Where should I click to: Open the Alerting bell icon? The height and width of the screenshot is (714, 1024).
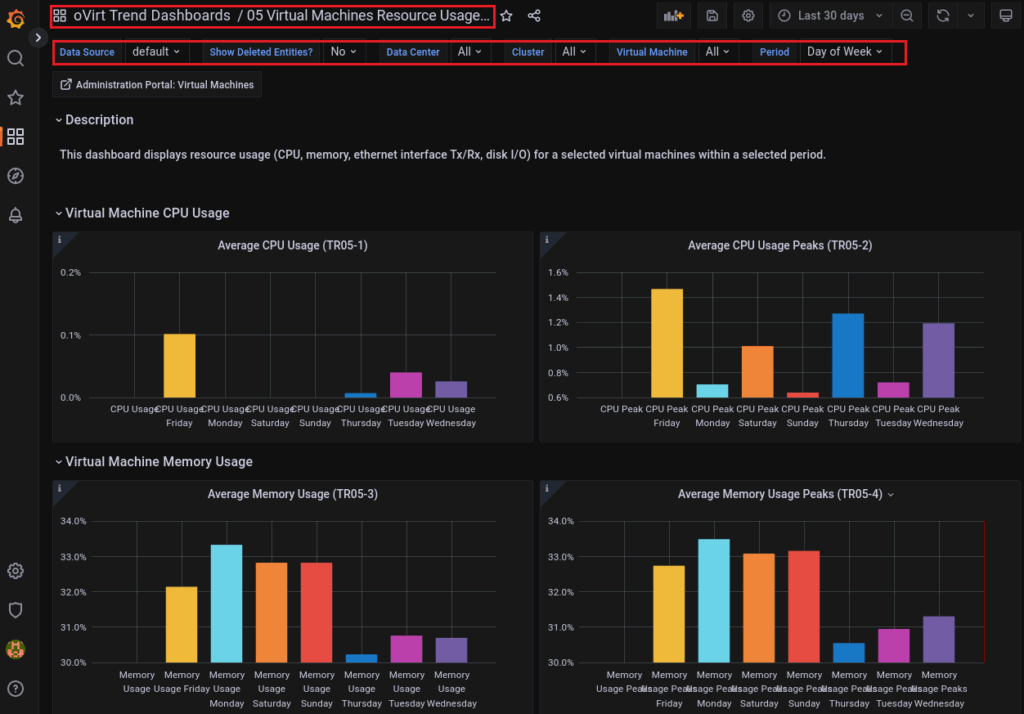tap(16, 215)
